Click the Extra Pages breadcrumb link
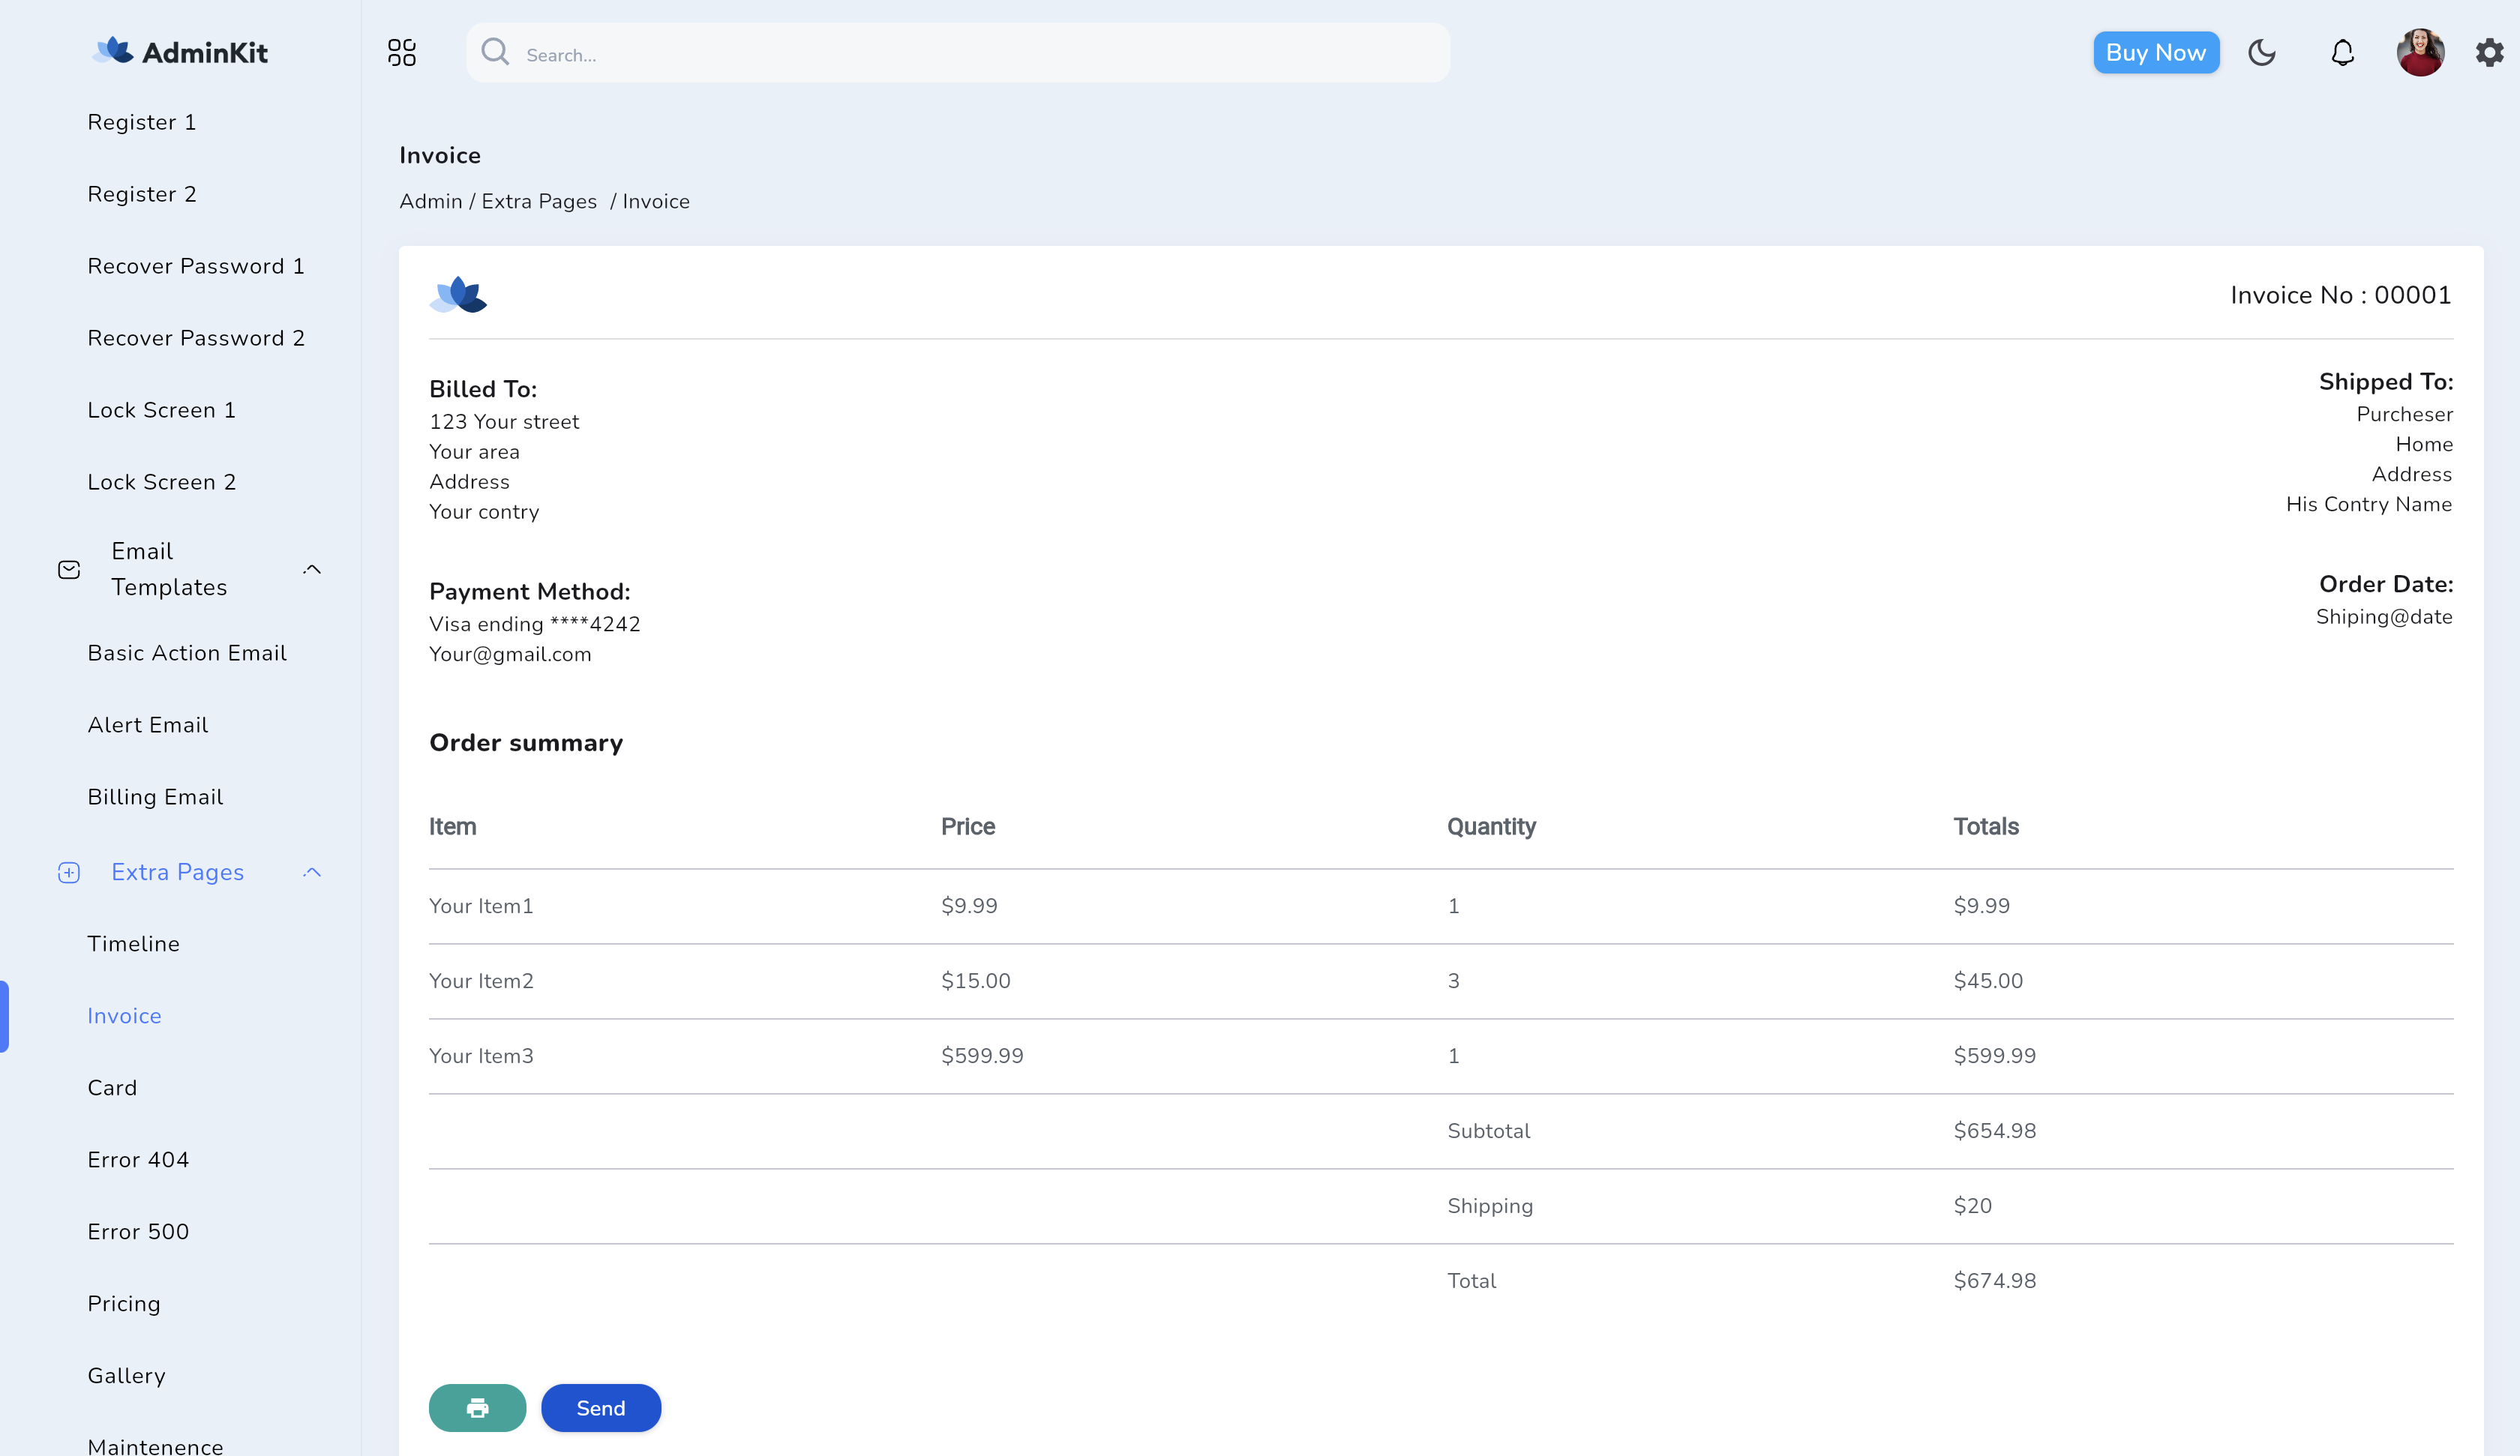Viewport: 2520px width, 1456px height. coord(538,201)
